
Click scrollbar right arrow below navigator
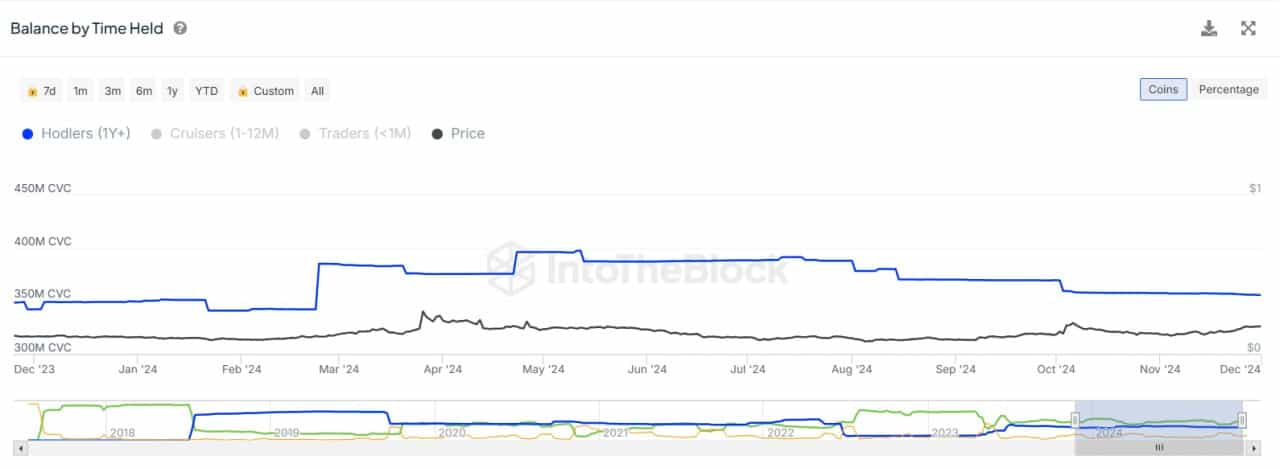point(1256,448)
